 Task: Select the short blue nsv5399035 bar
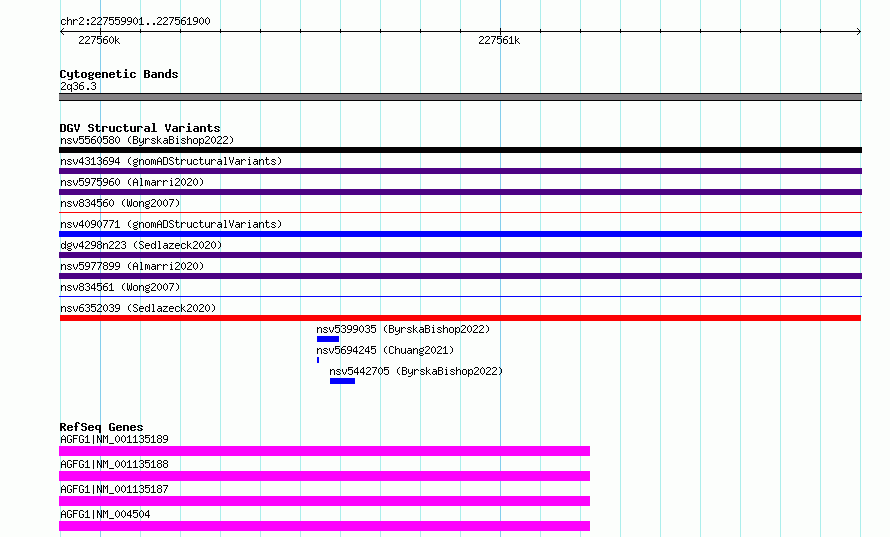click(328, 339)
